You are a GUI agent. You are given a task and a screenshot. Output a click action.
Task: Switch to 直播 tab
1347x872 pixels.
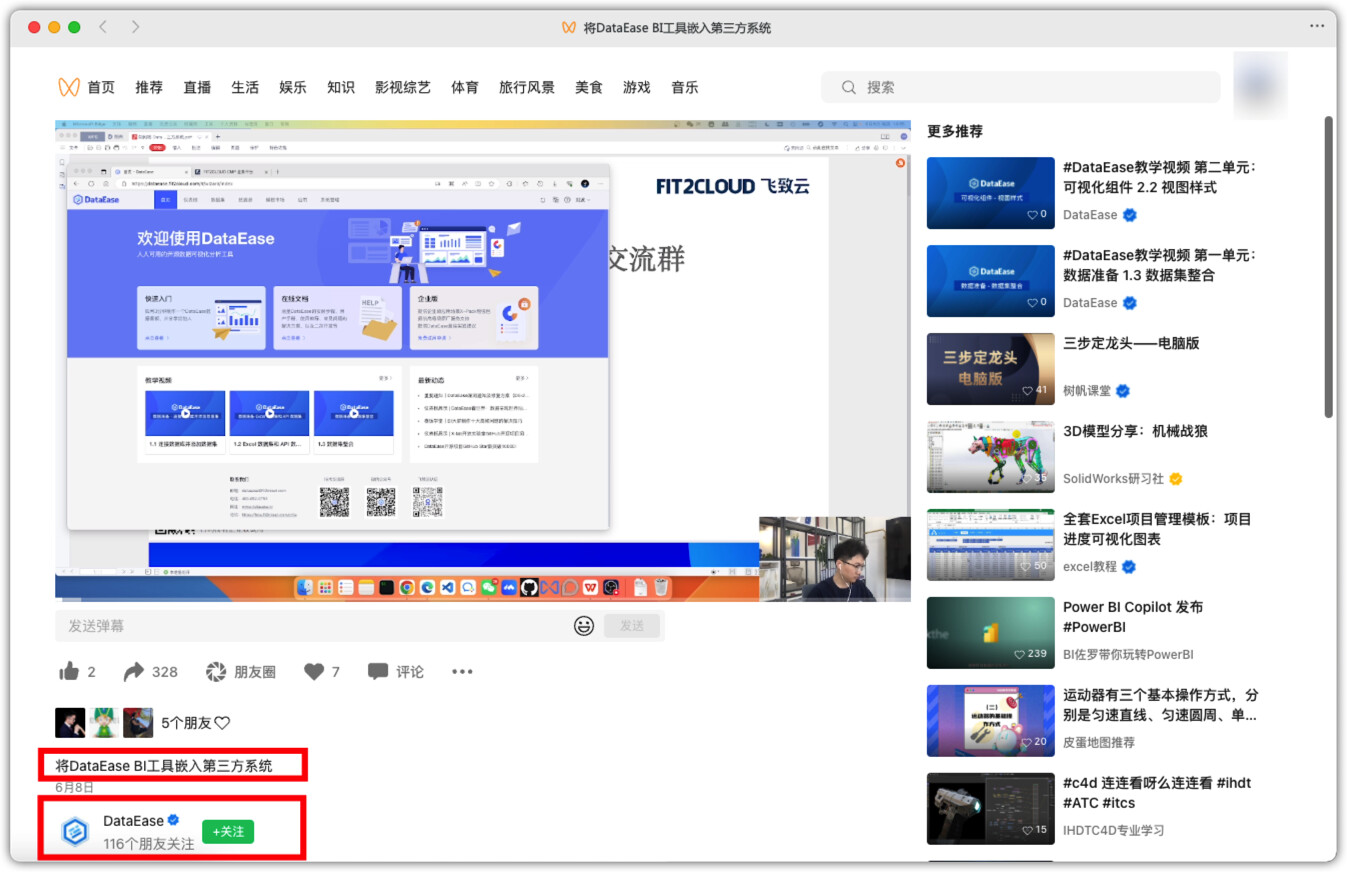(197, 87)
